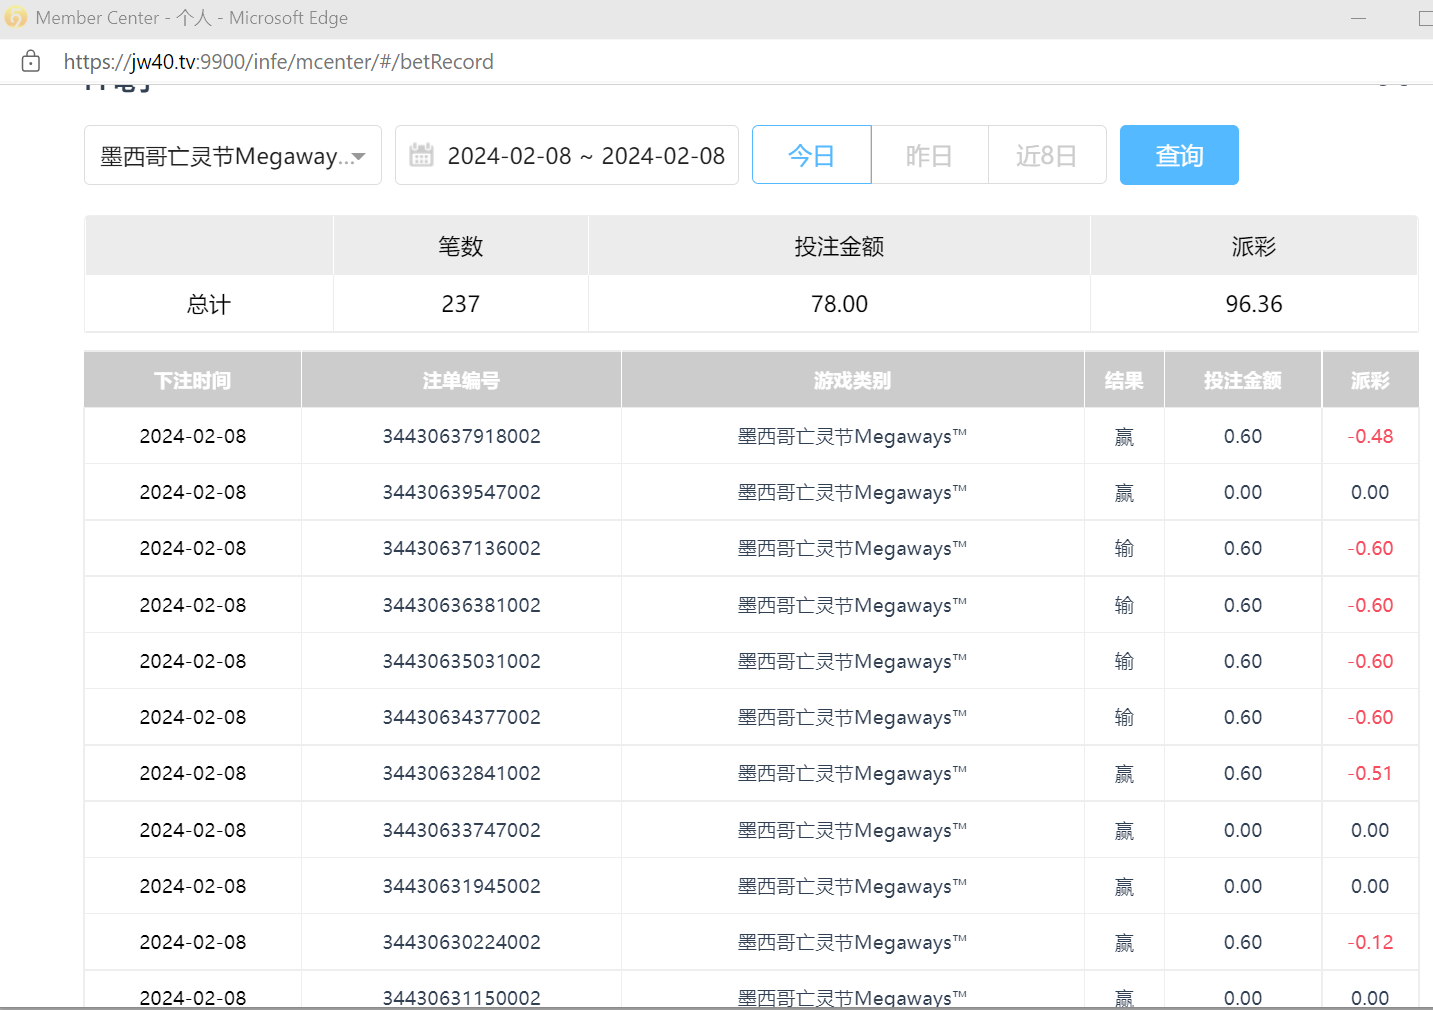Click order number 34430635031002
The image size is (1433, 1010).
(x=461, y=661)
